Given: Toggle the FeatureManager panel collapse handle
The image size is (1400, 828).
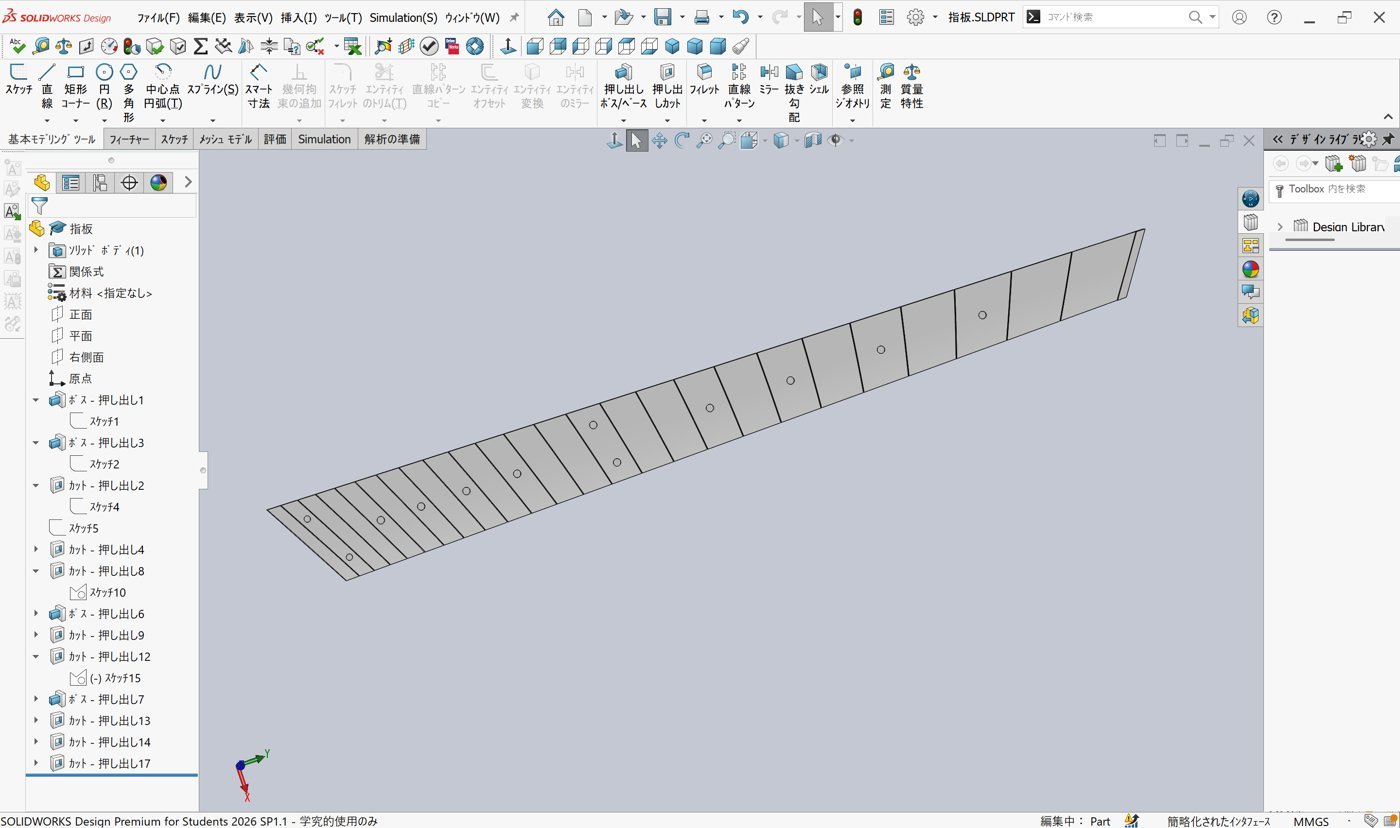Looking at the screenshot, I should (203, 469).
